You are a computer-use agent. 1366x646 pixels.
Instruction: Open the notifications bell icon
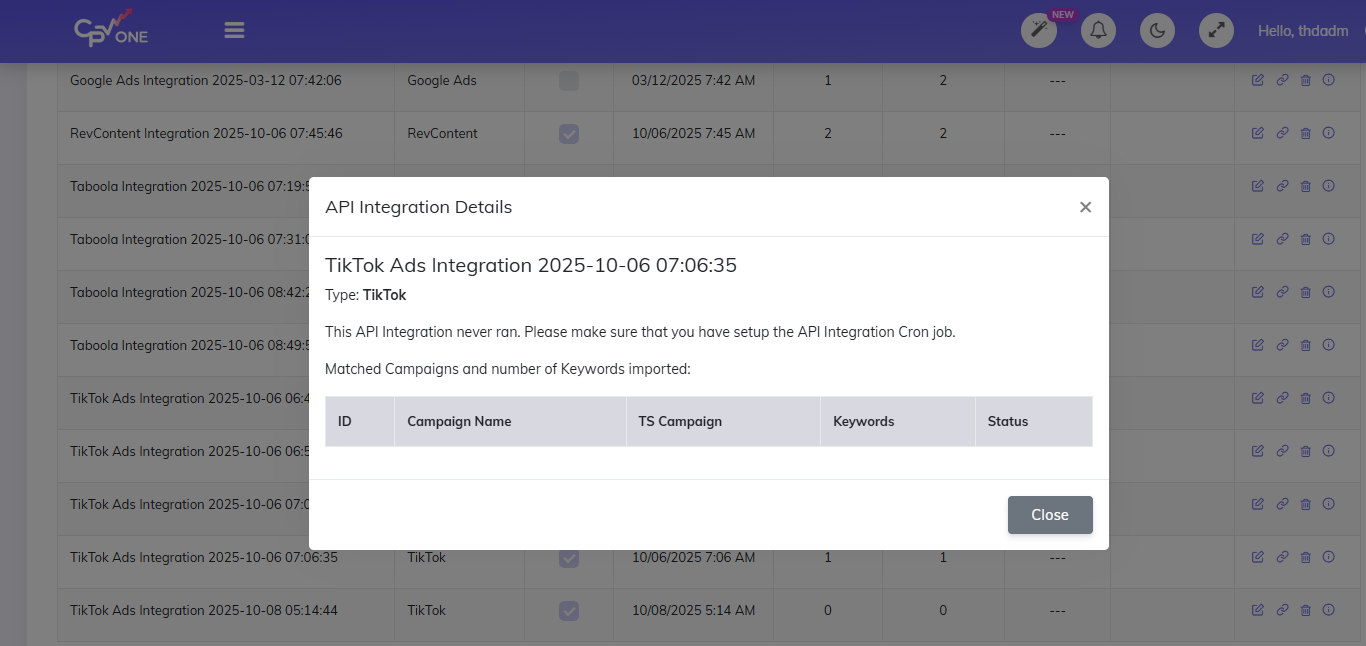pyautogui.click(x=1098, y=30)
